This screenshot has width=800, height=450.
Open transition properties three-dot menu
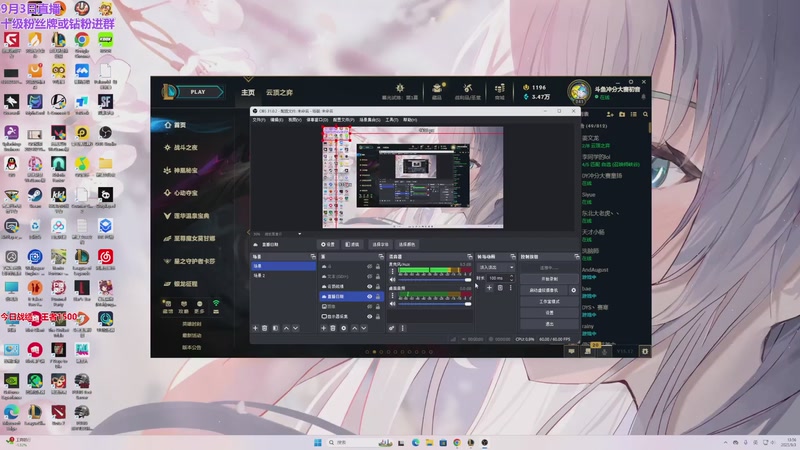(x=510, y=288)
